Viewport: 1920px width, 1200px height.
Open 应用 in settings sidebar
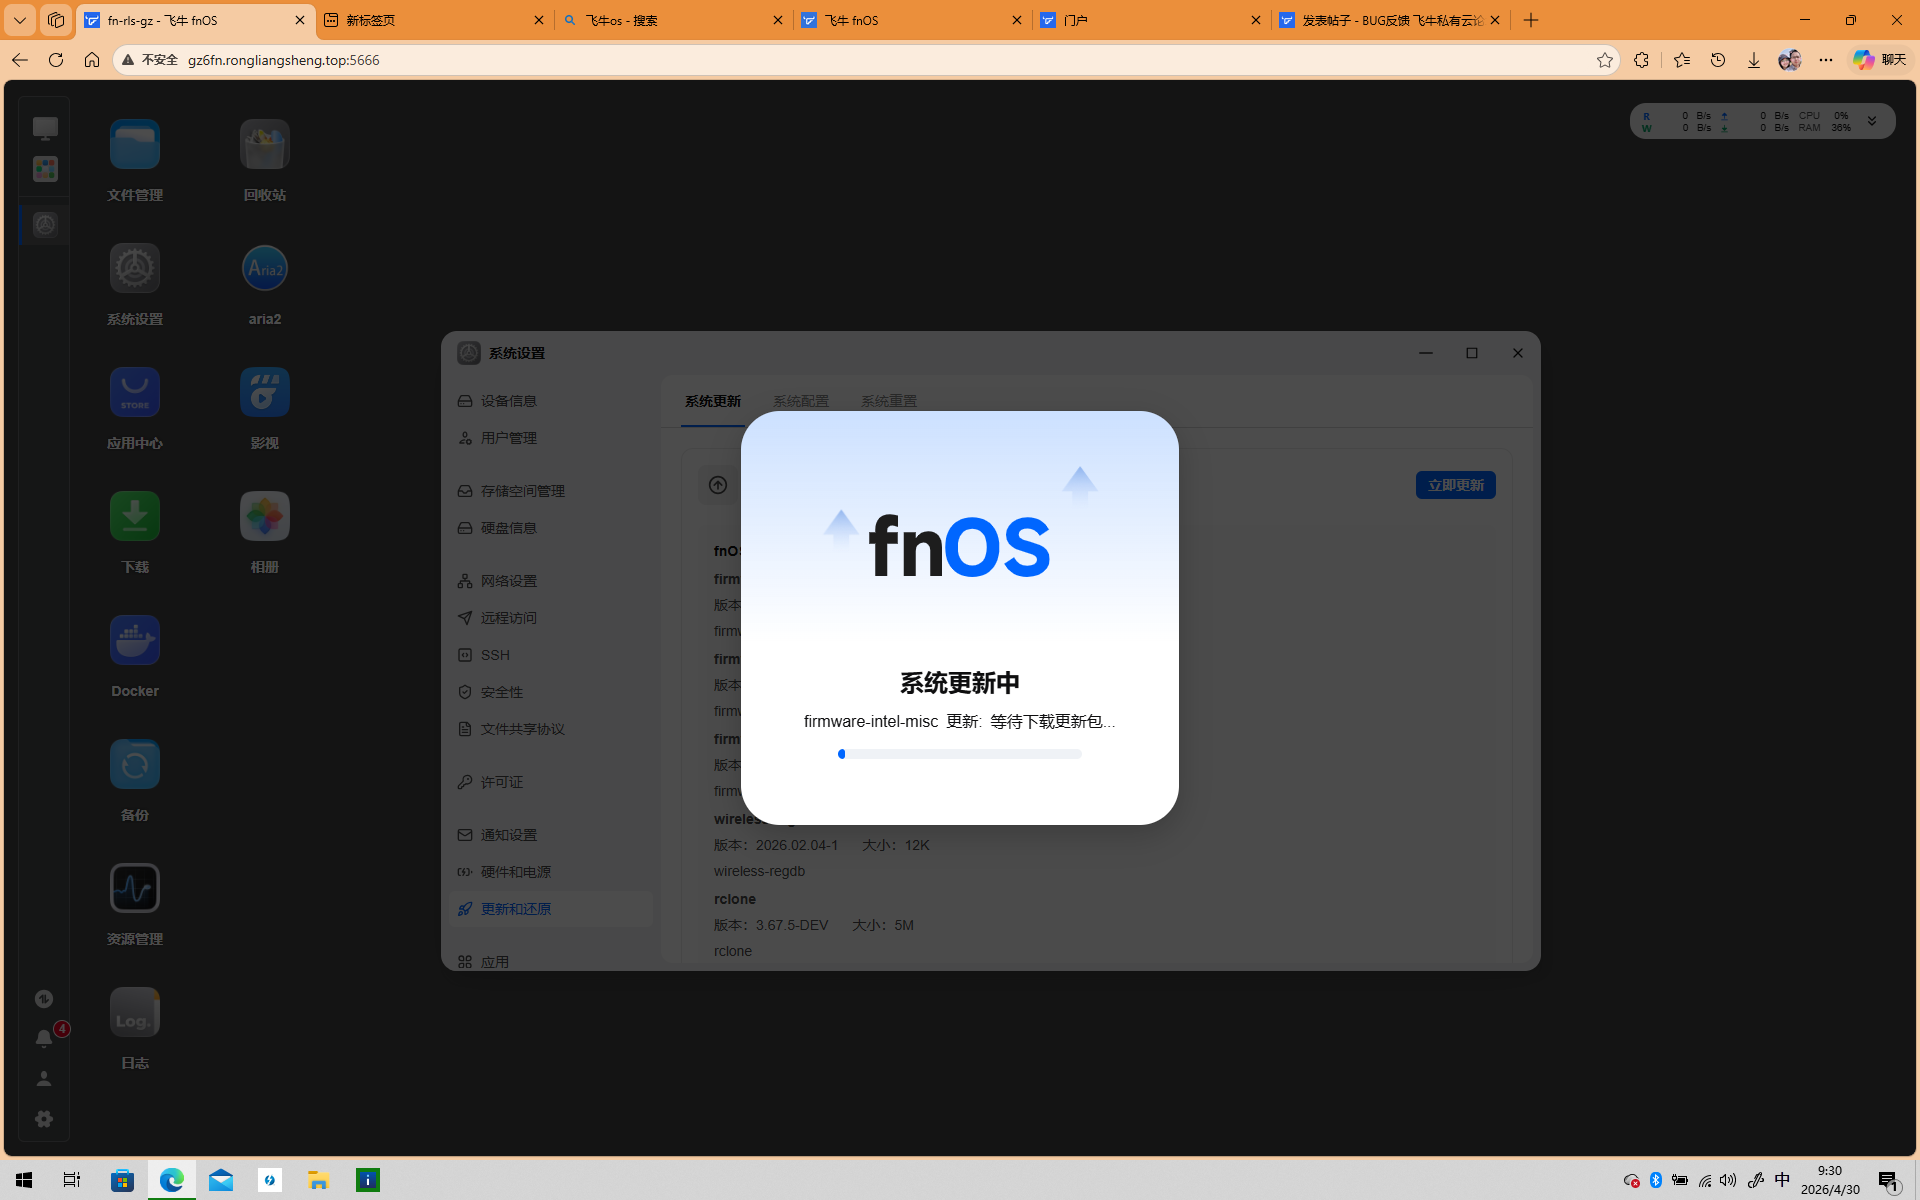pos(550,962)
